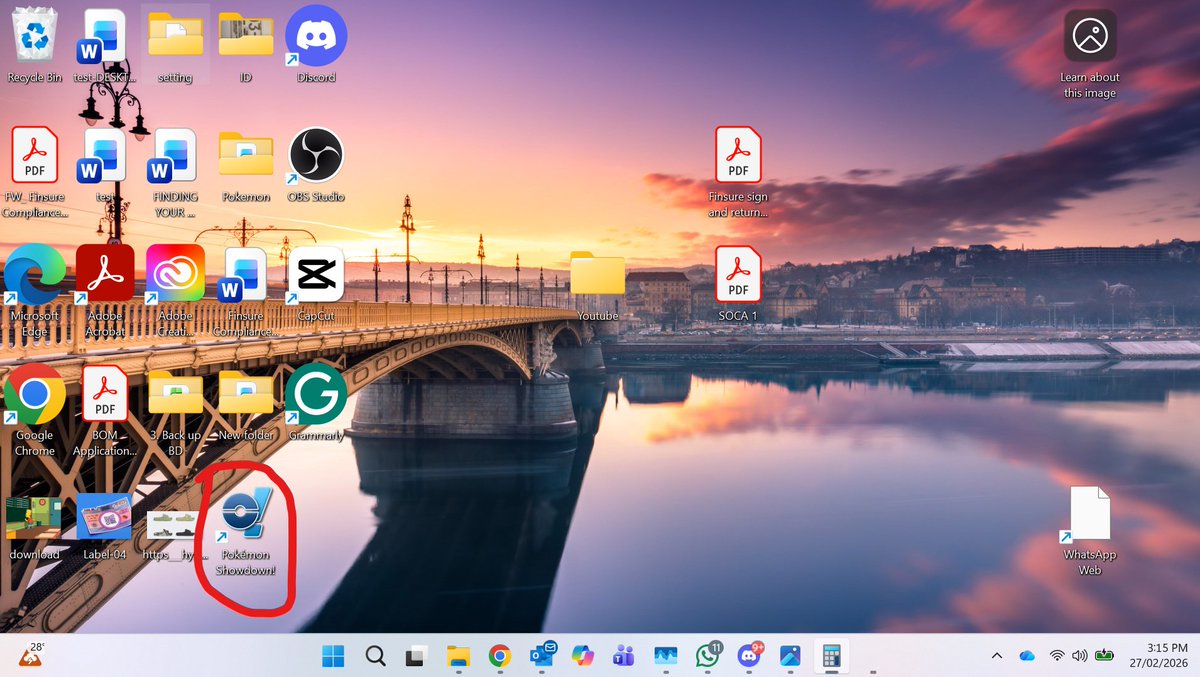This screenshot has width=1200, height=677.
Task: Open Microsoft Teams from the taskbar
Action: (x=624, y=656)
